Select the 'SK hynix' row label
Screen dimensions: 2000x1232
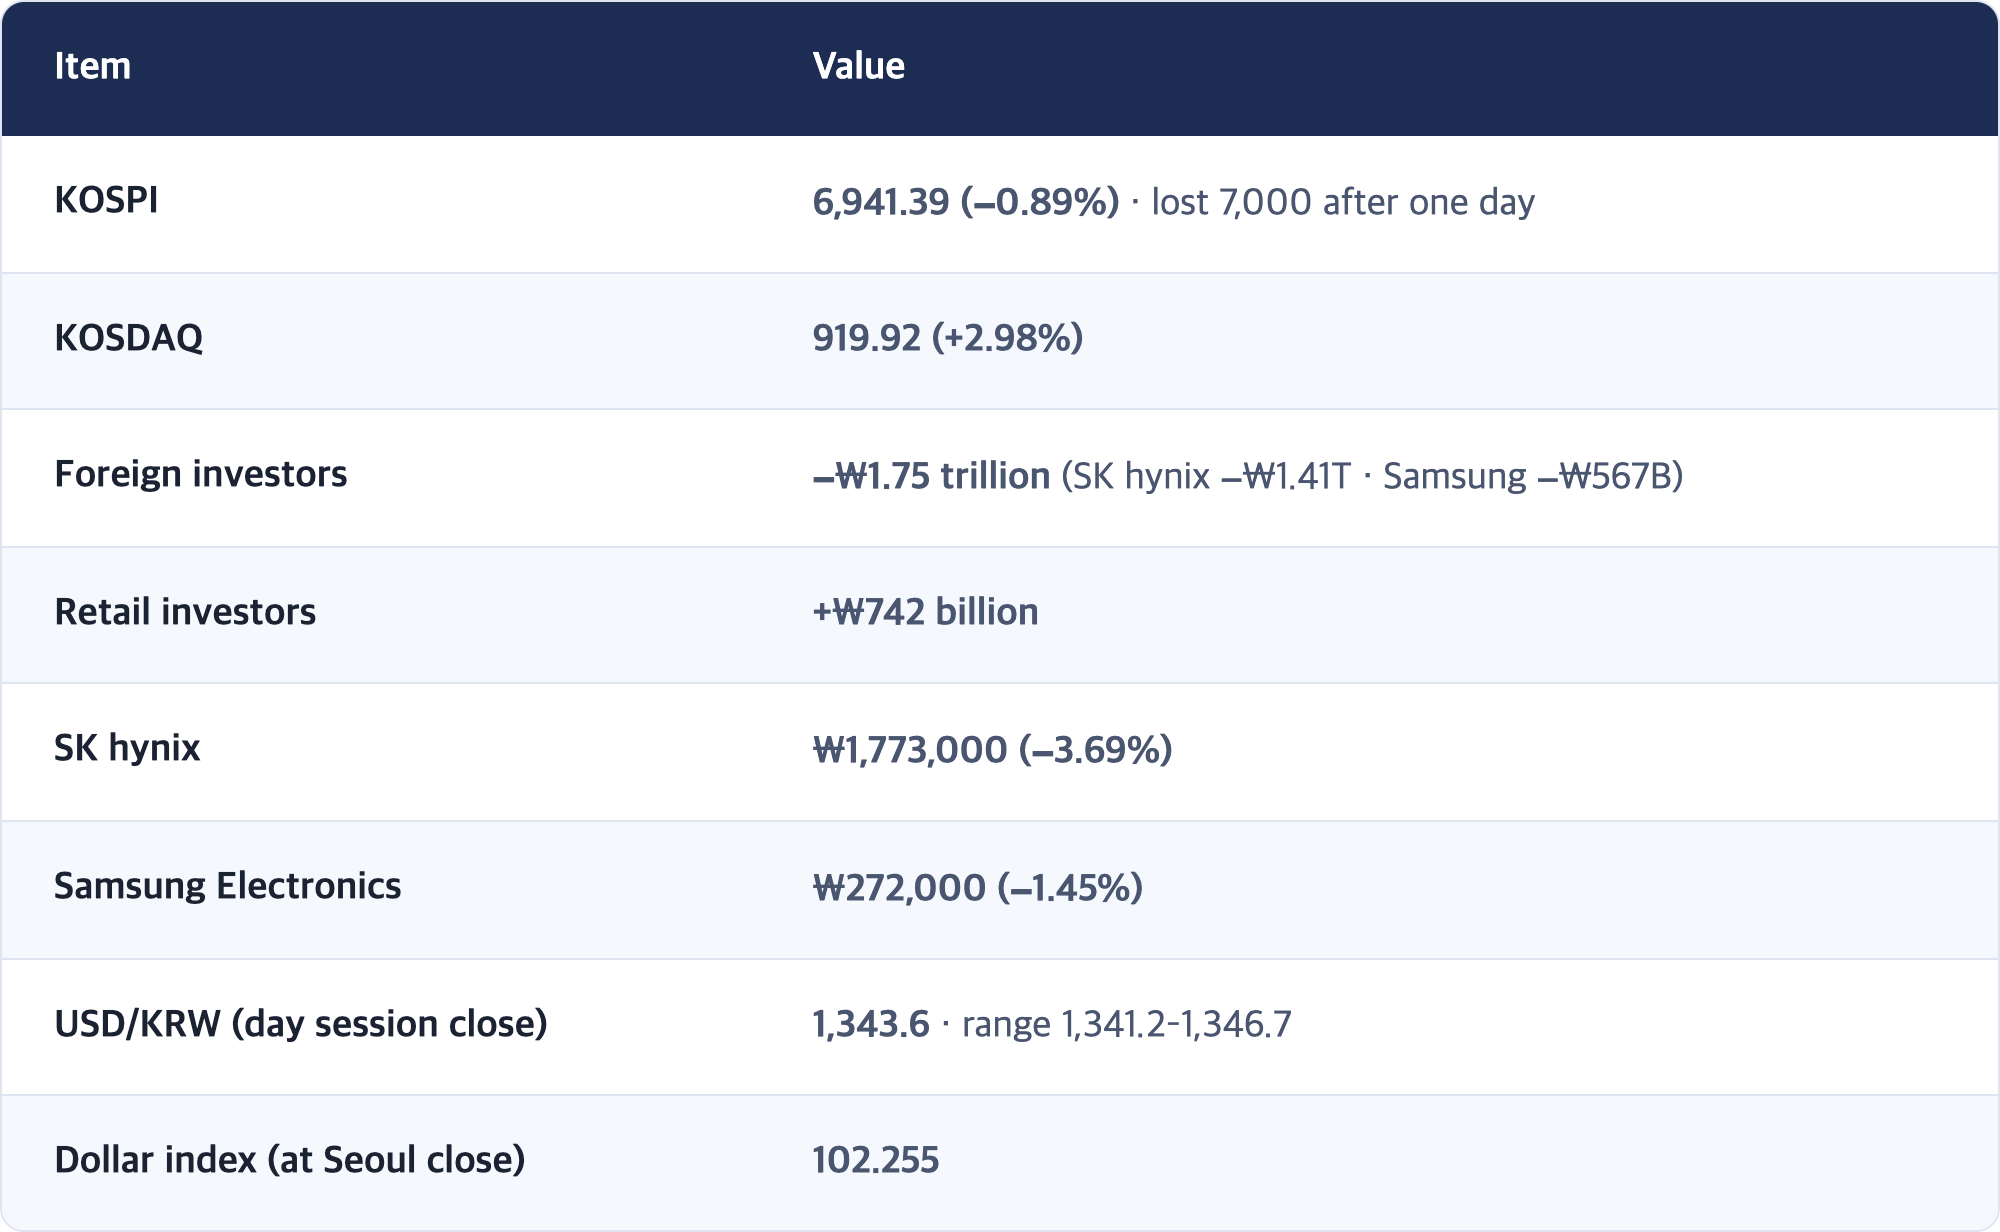tap(127, 748)
